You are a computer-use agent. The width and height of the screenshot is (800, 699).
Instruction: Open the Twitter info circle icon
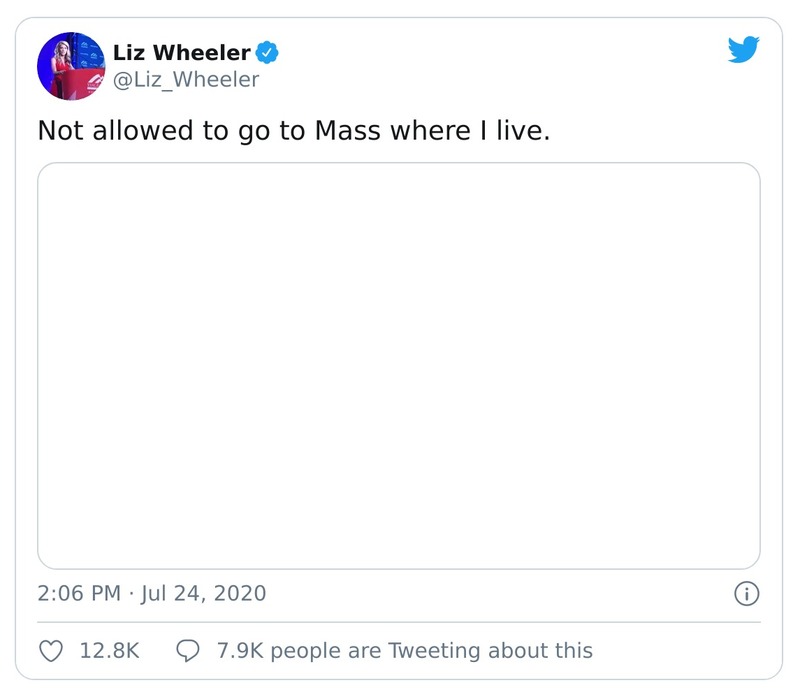pos(746,594)
